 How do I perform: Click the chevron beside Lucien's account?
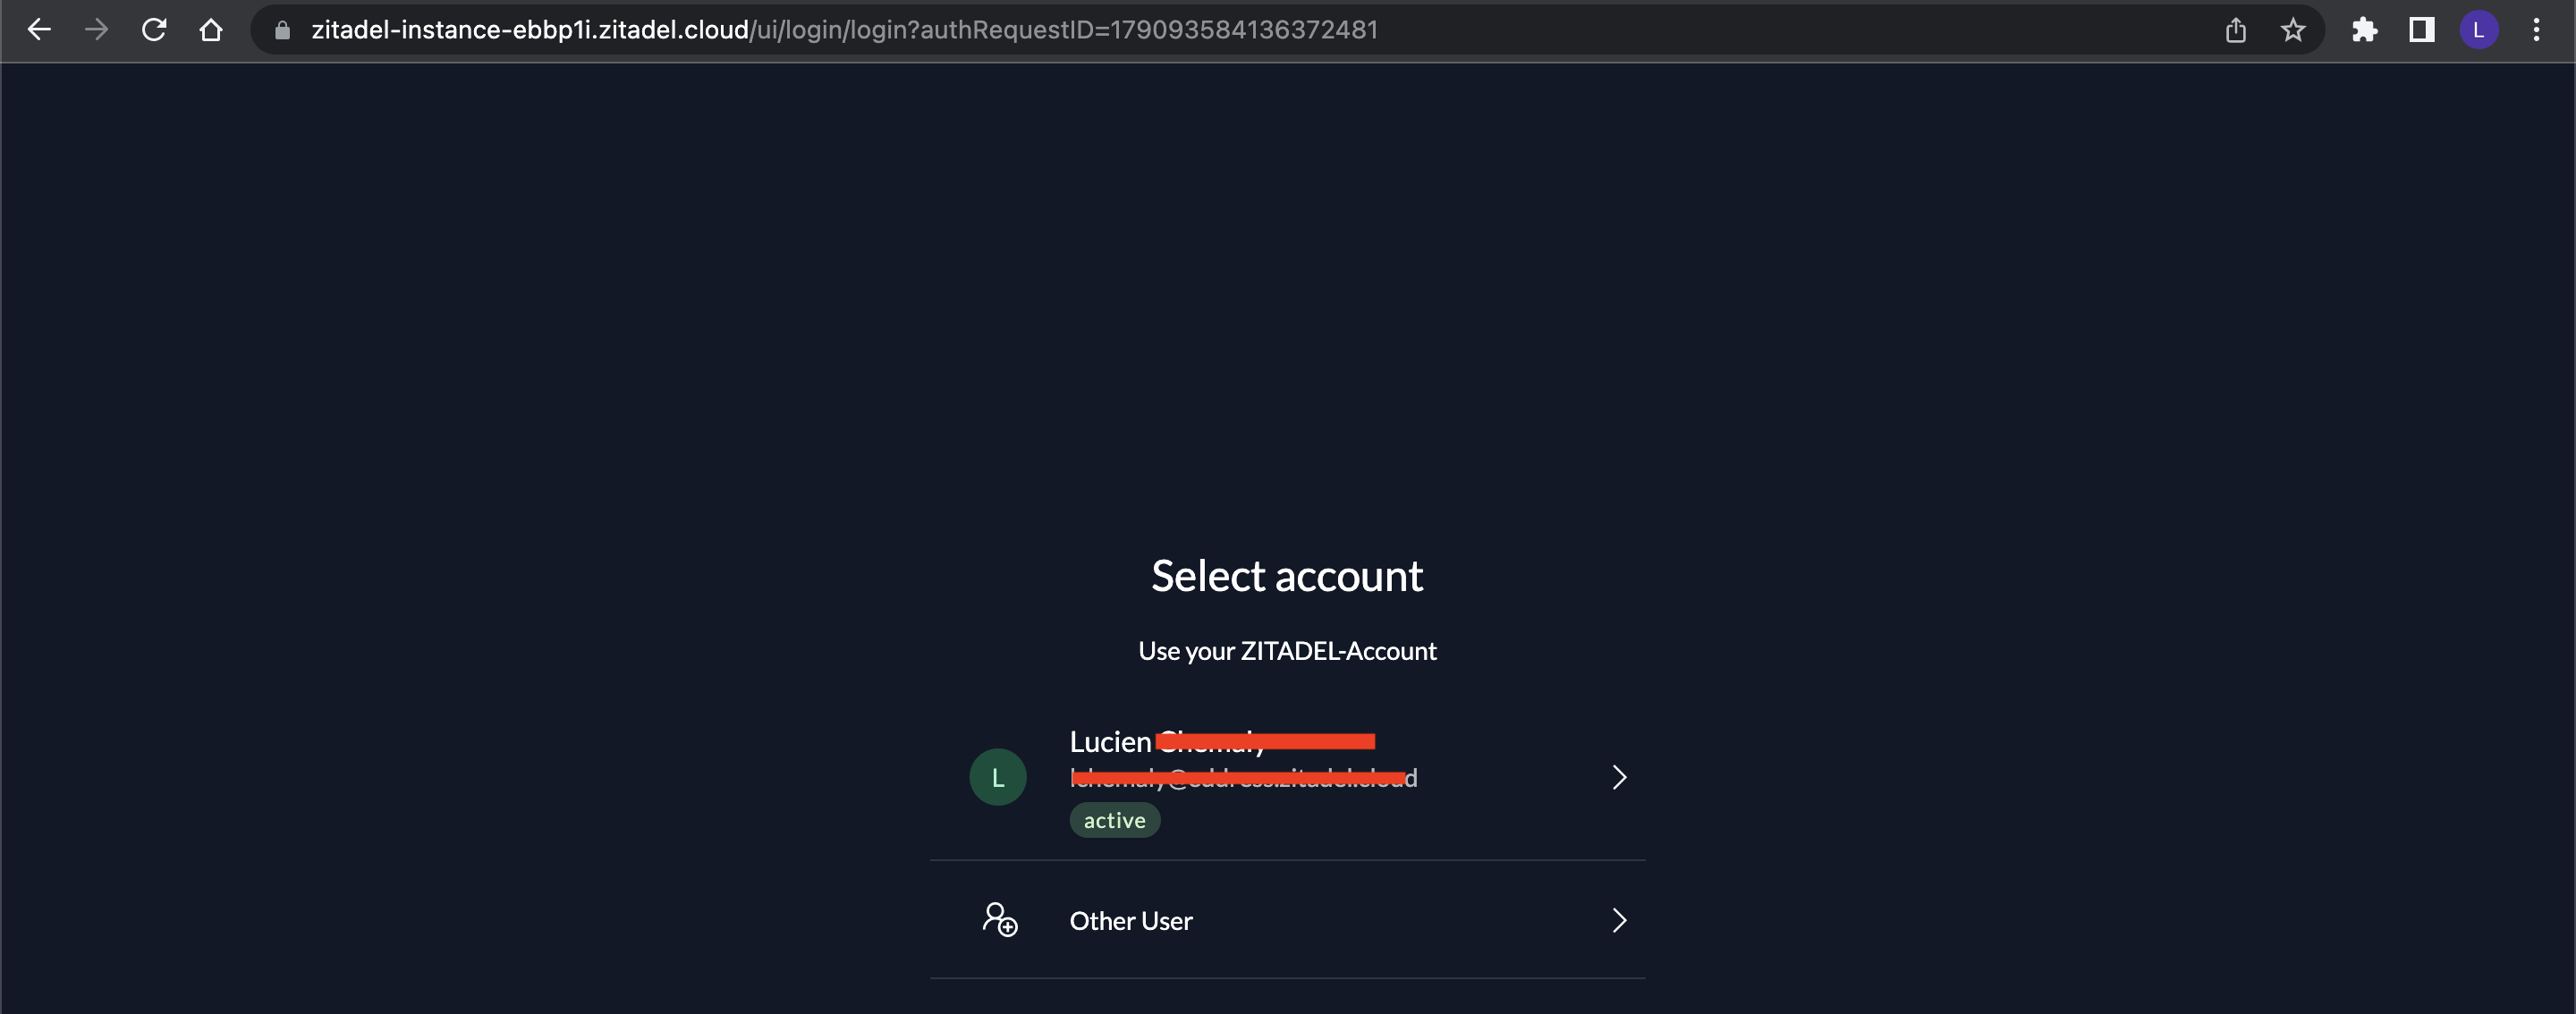(1619, 777)
